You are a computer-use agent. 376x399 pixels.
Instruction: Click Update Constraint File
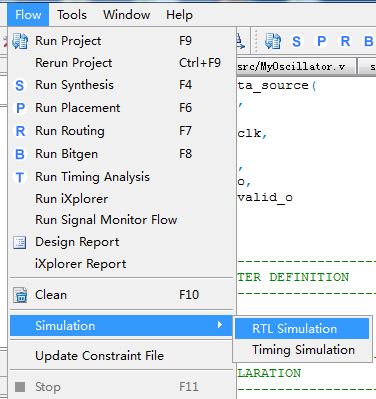[122, 356]
